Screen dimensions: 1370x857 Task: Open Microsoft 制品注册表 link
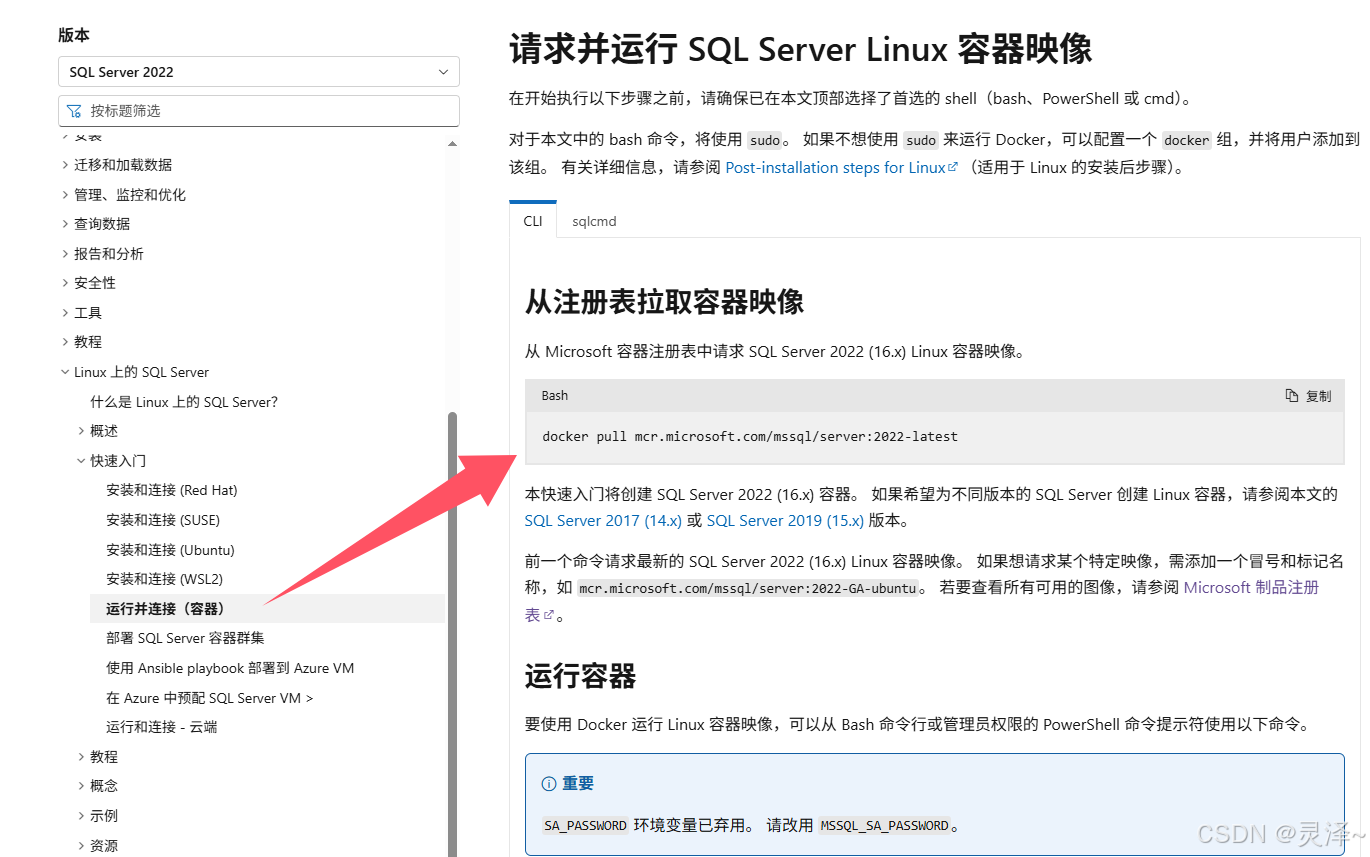coord(1251,588)
